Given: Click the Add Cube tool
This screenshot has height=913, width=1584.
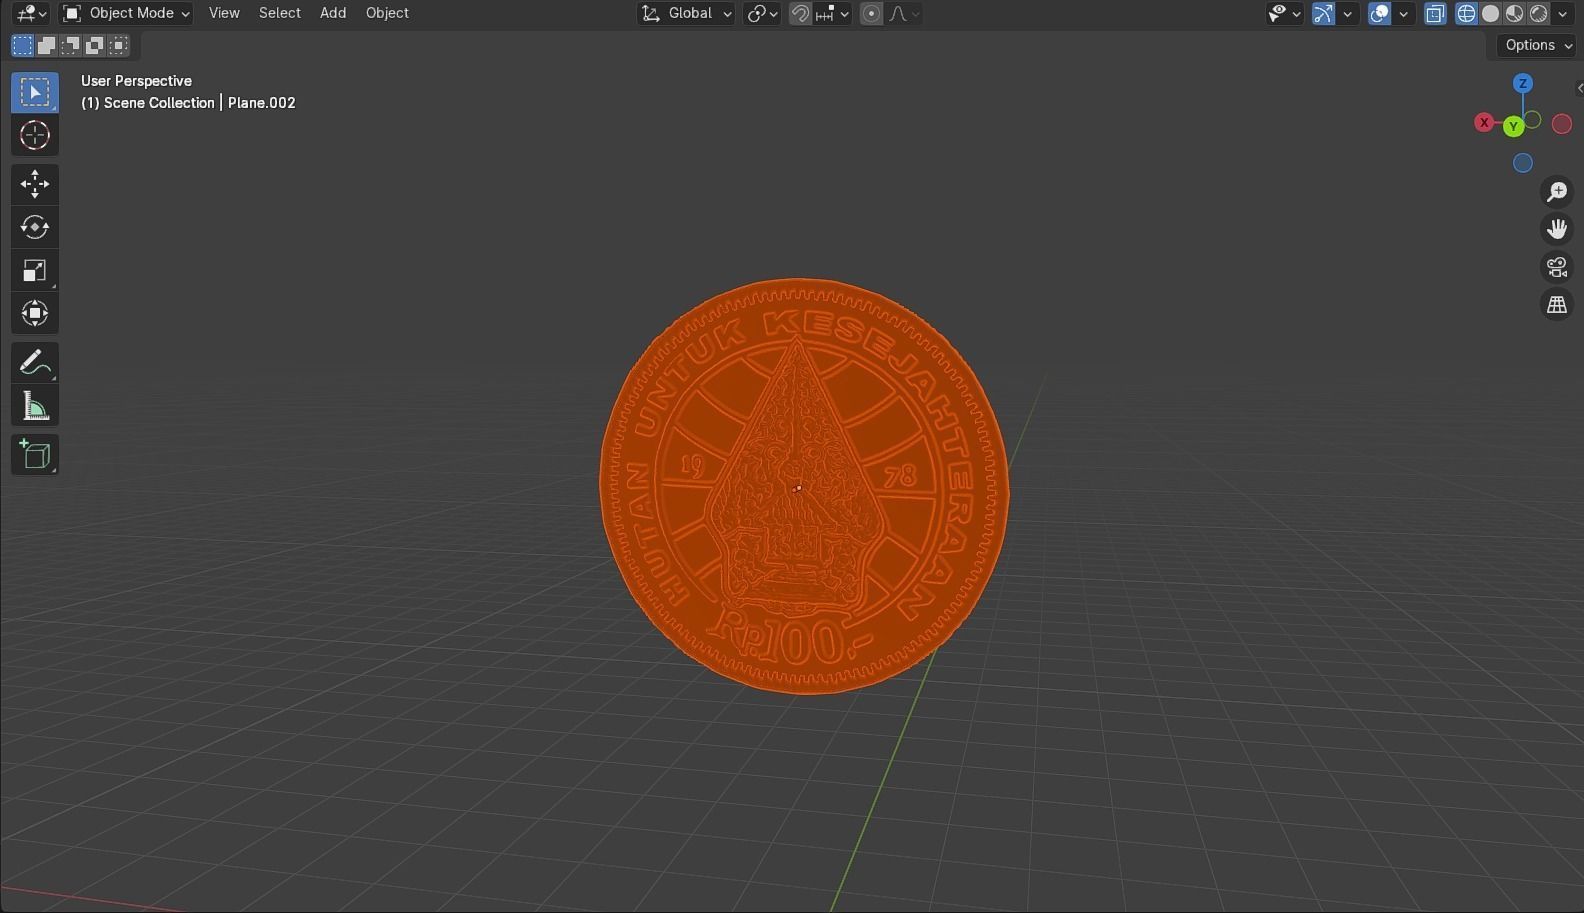Looking at the screenshot, I should (35, 454).
